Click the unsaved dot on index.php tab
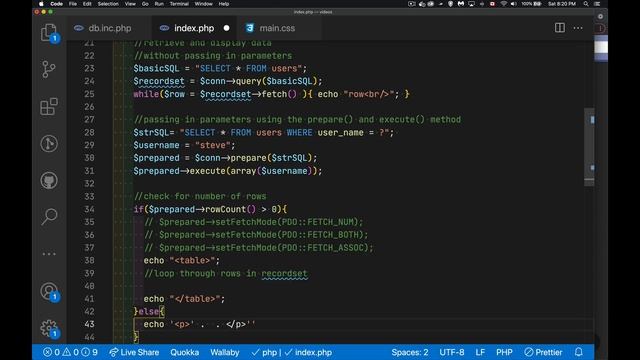Image resolution: width=640 pixels, height=360 pixels. coord(227,28)
